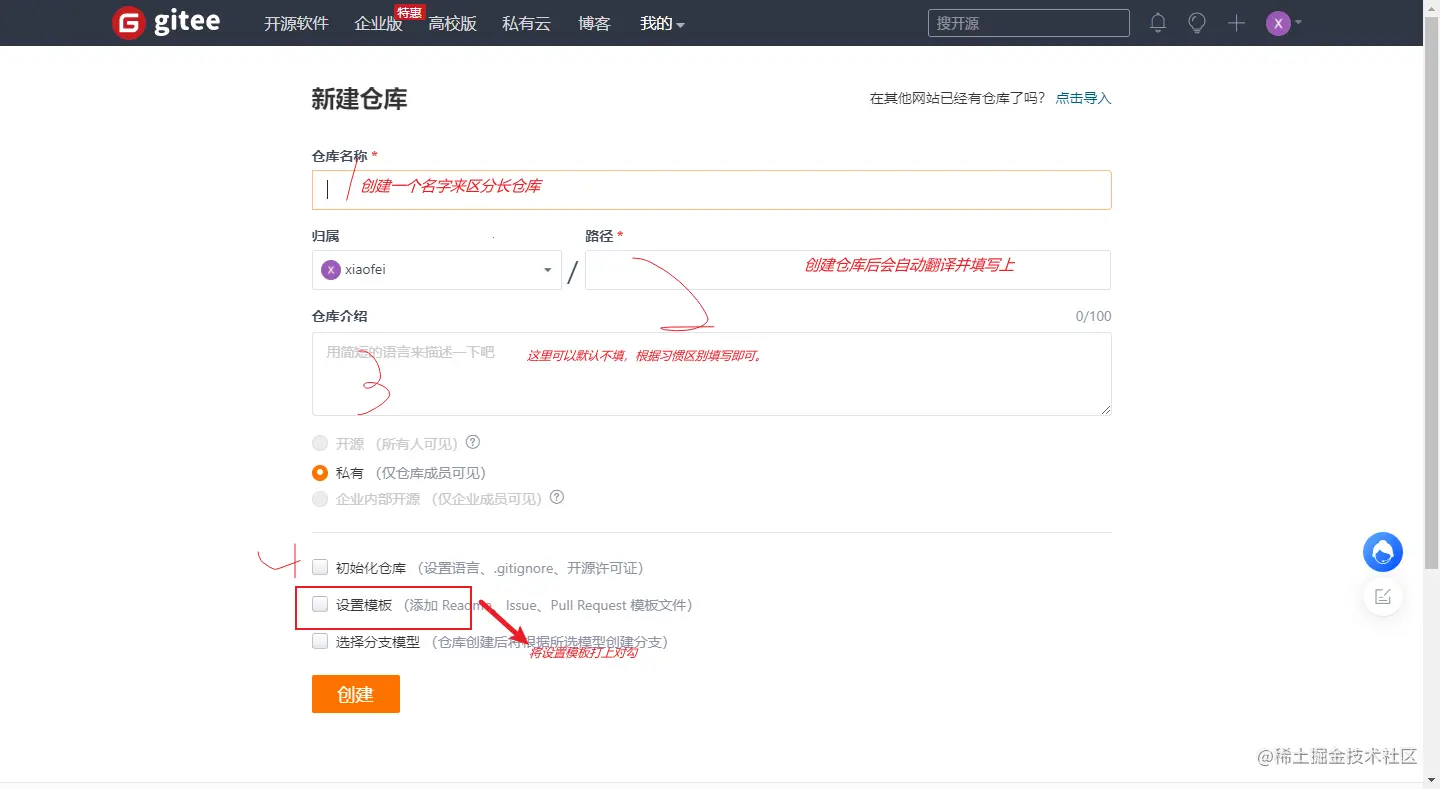Click the 搜开源 search box
The height and width of the screenshot is (789, 1440).
tap(1029, 23)
